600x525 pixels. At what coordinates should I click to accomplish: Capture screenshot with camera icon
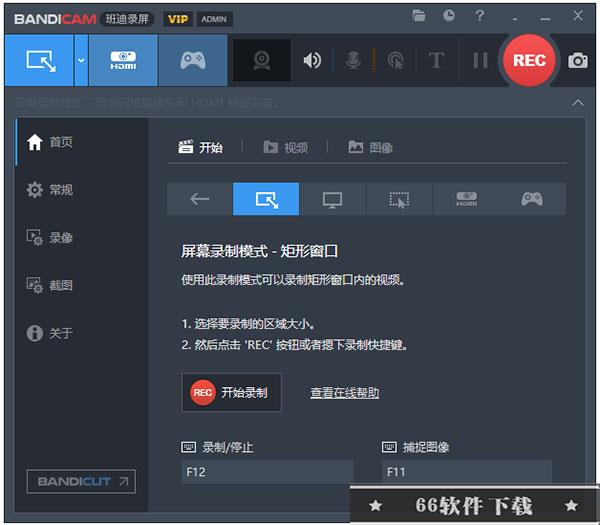click(578, 60)
